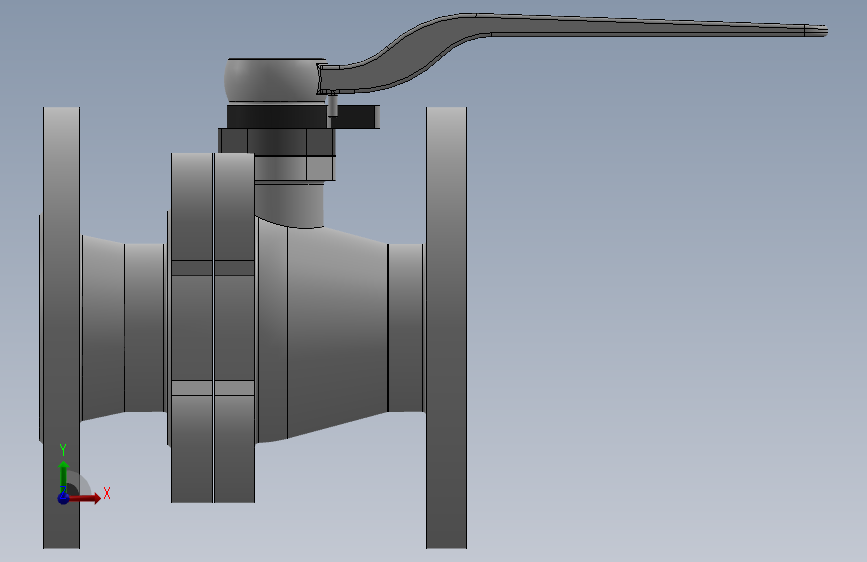Screen dimensions: 867x562
Task: Select the left end flange of valve
Action: pyautogui.click(x=61, y=327)
